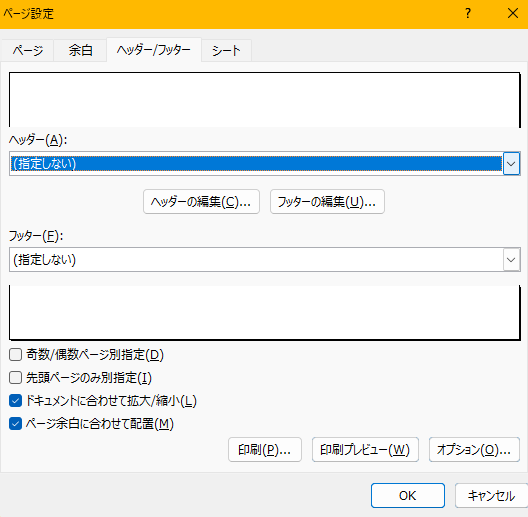Open 印刷プレビュー(W)
This screenshot has height=517, width=528.
(365, 450)
